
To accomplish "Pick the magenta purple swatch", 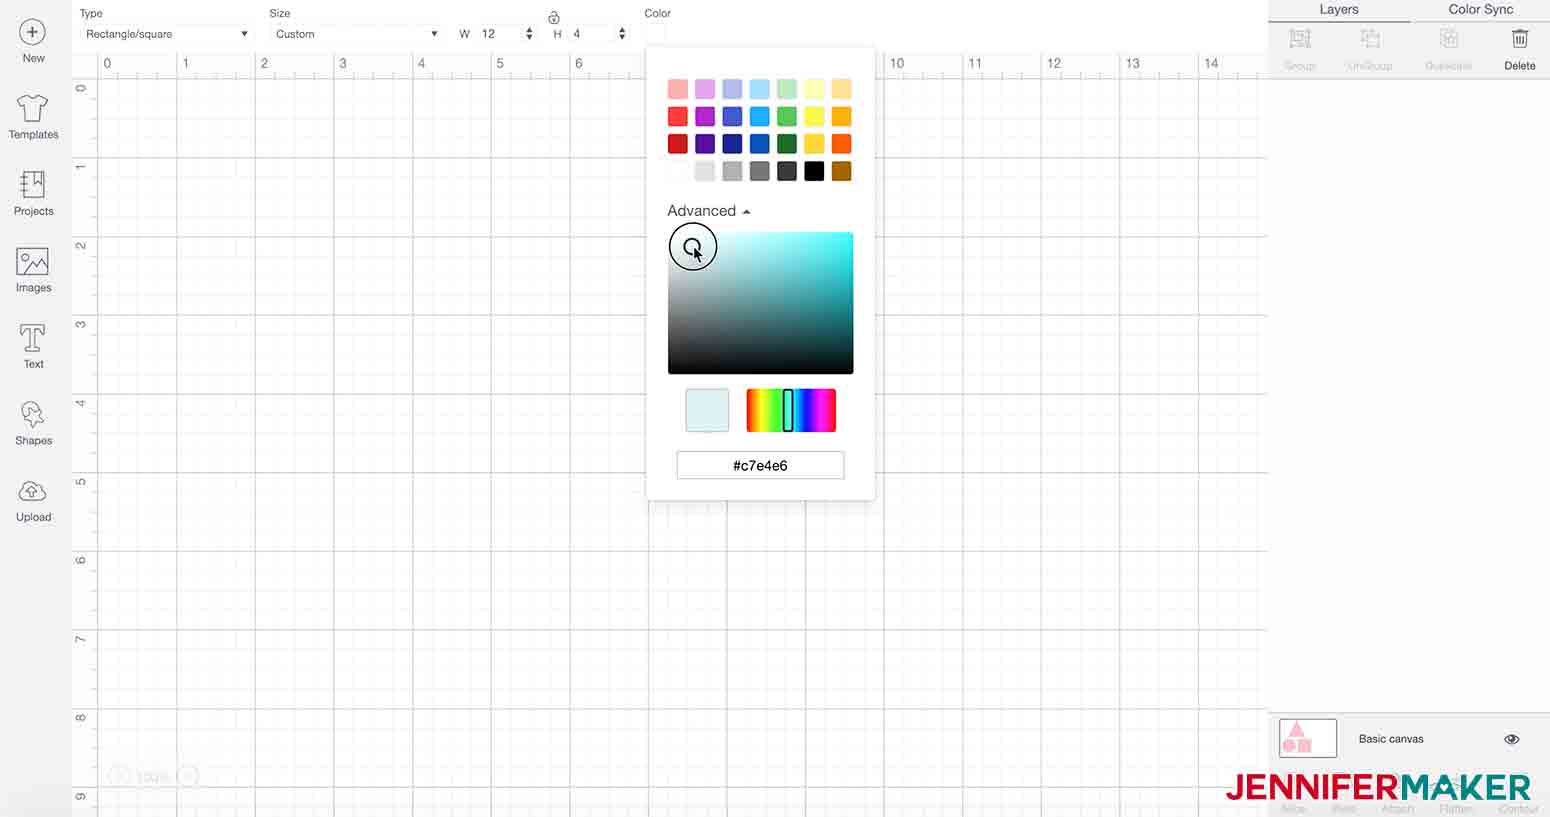I will point(705,116).
